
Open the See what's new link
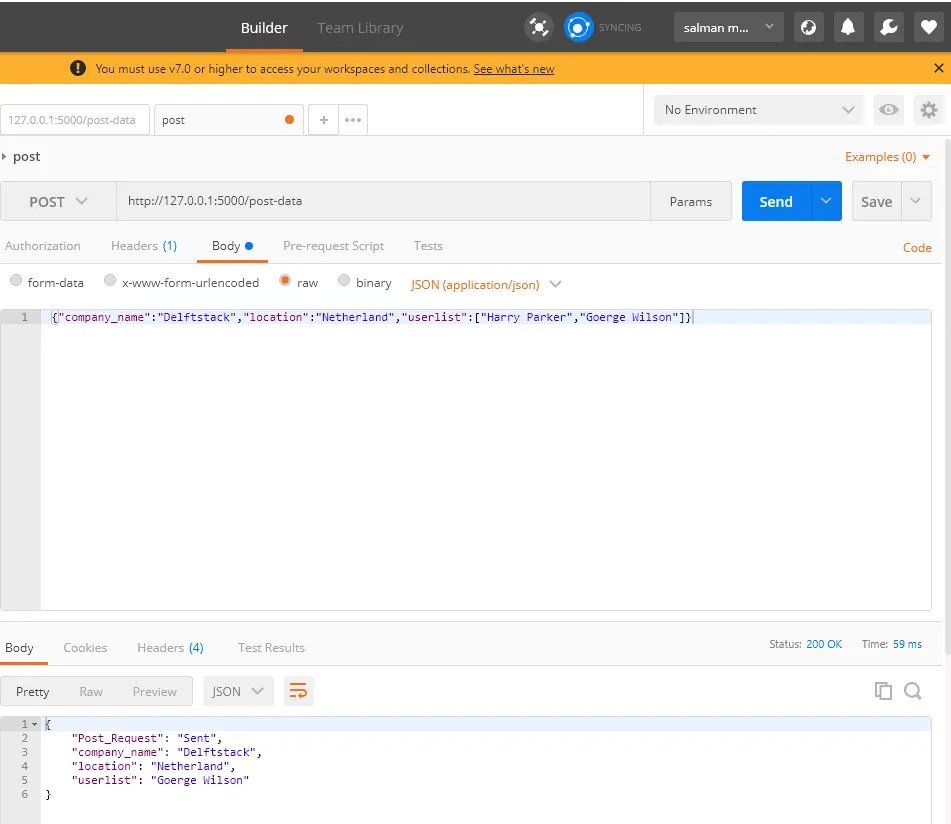tap(513, 68)
